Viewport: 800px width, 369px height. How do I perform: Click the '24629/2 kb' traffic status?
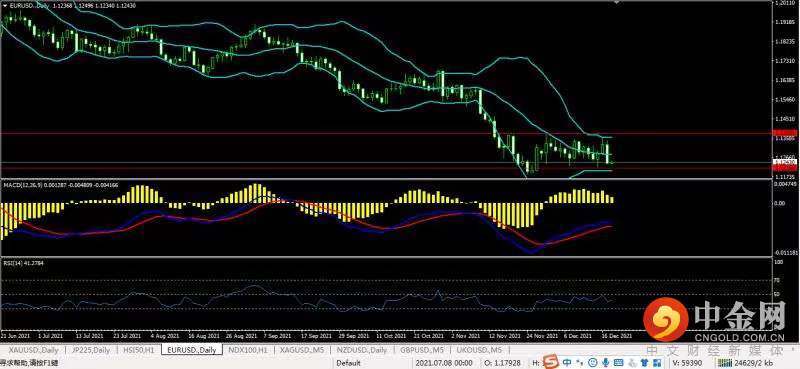[x=753, y=363]
